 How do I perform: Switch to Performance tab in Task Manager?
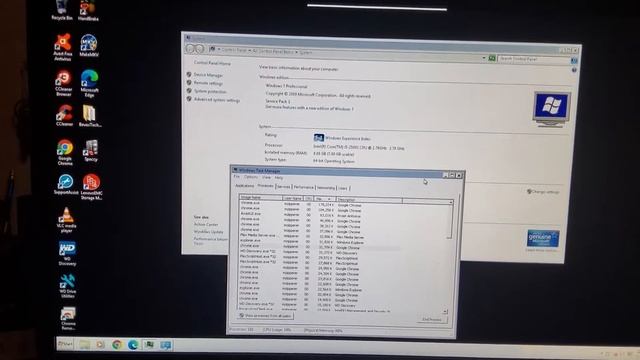pyautogui.click(x=304, y=187)
